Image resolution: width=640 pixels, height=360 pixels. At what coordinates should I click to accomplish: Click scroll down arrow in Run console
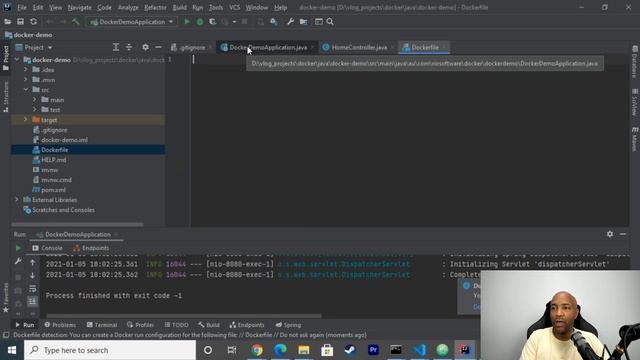(33, 276)
